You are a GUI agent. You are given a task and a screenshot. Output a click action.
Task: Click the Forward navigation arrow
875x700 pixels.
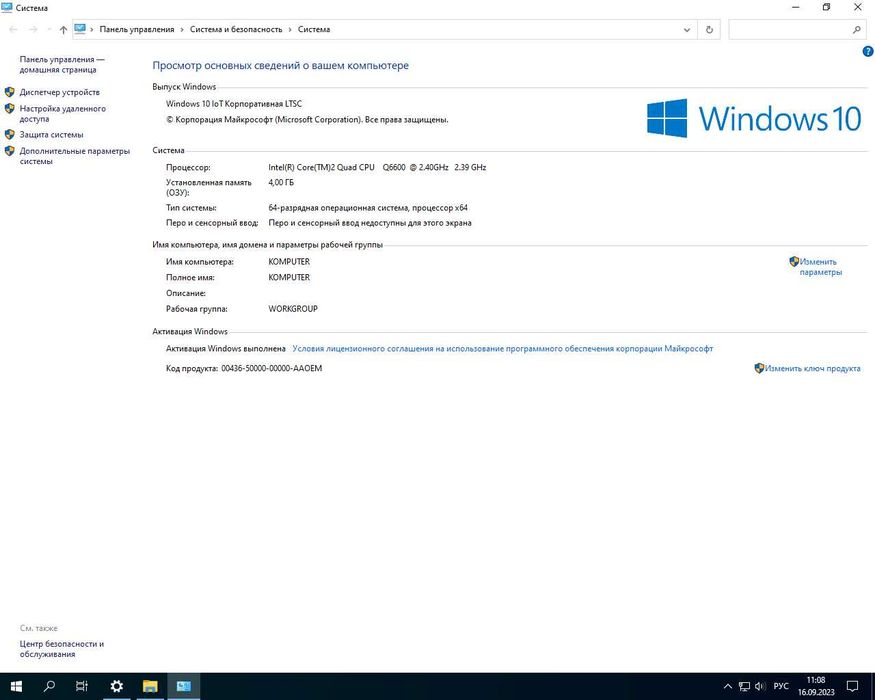tap(33, 30)
